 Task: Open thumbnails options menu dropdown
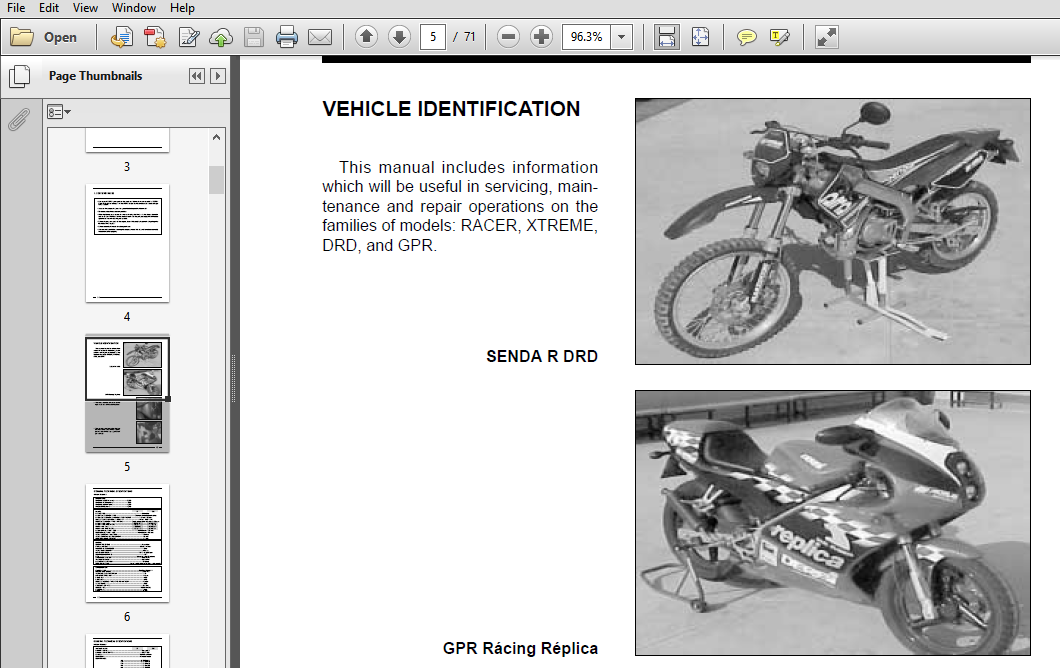pos(59,112)
